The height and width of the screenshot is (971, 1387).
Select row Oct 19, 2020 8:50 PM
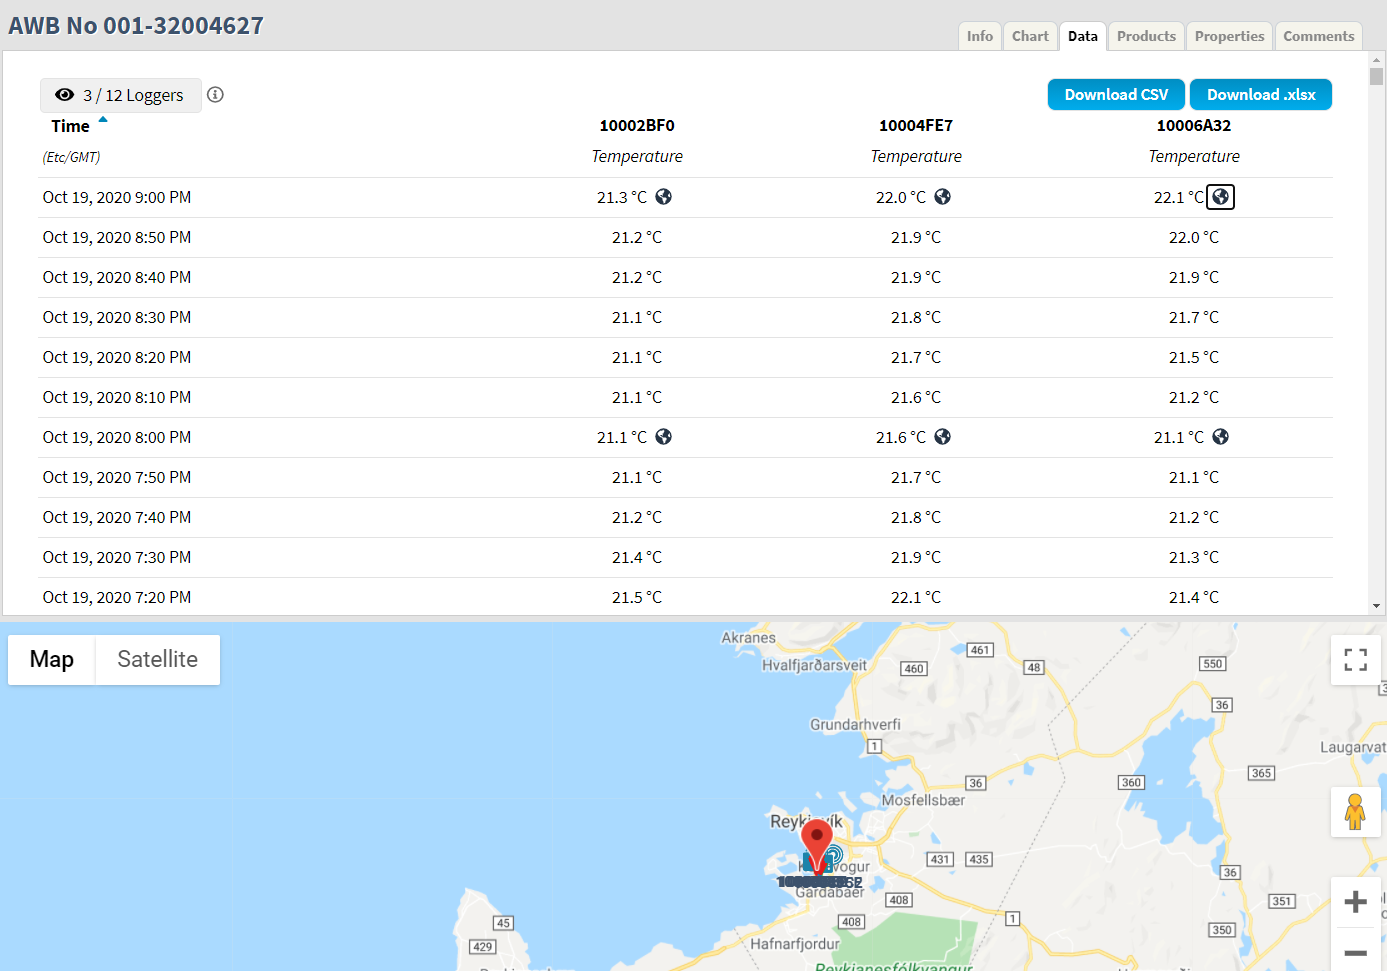(685, 238)
